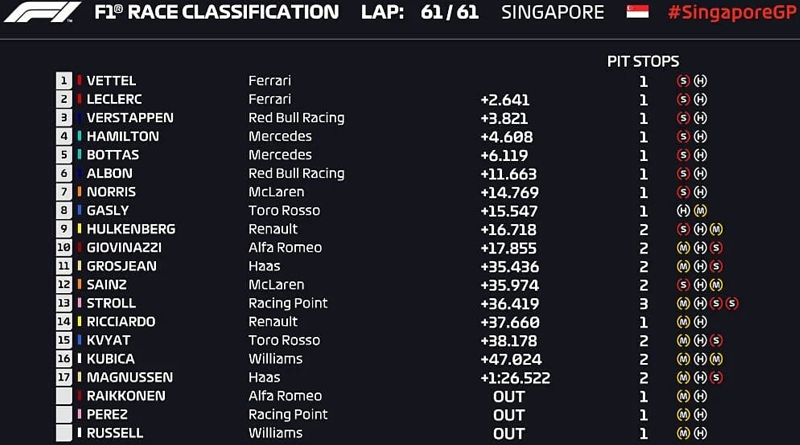The height and width of the screenshot is (445, 800).
Task: Click Hulkenberg's medium tyre icon
Action: pyautogui.click(x=716, y=229)
